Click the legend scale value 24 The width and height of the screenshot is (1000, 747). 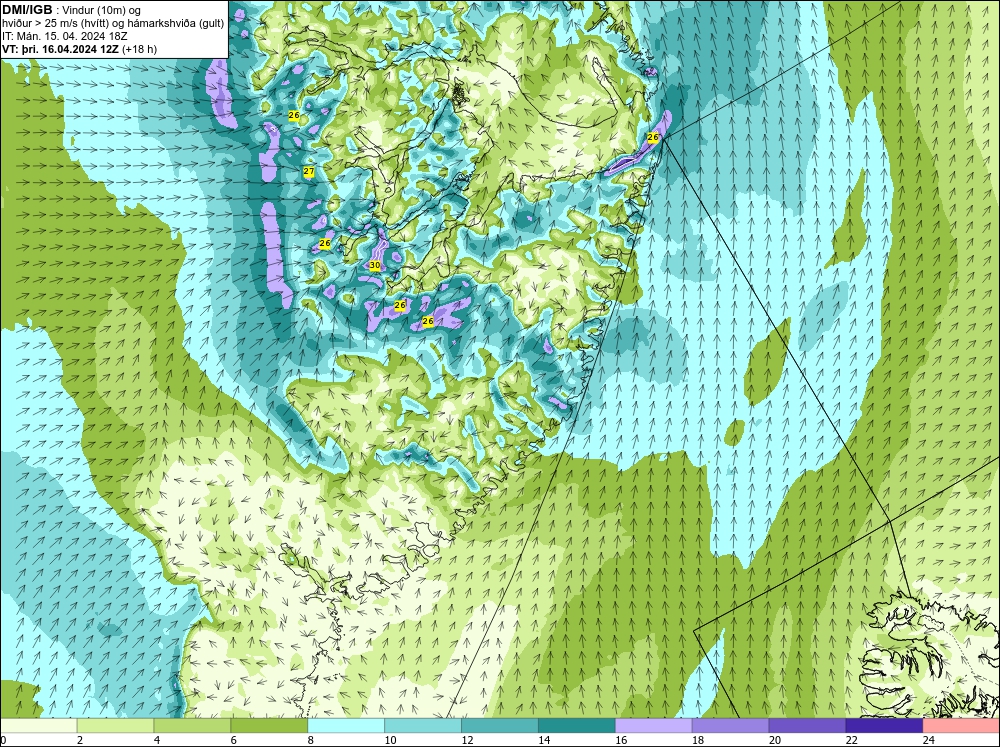pyautogui.click(x=929, y=740)
